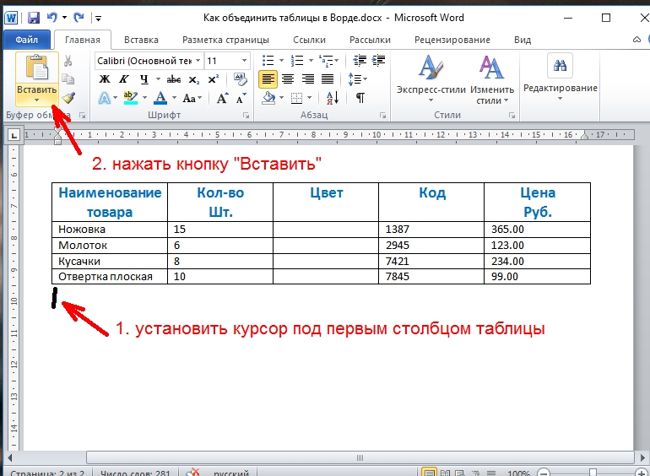Apply text highlight color marker
This screenshot has height=476, width=650.
[131, 98]
